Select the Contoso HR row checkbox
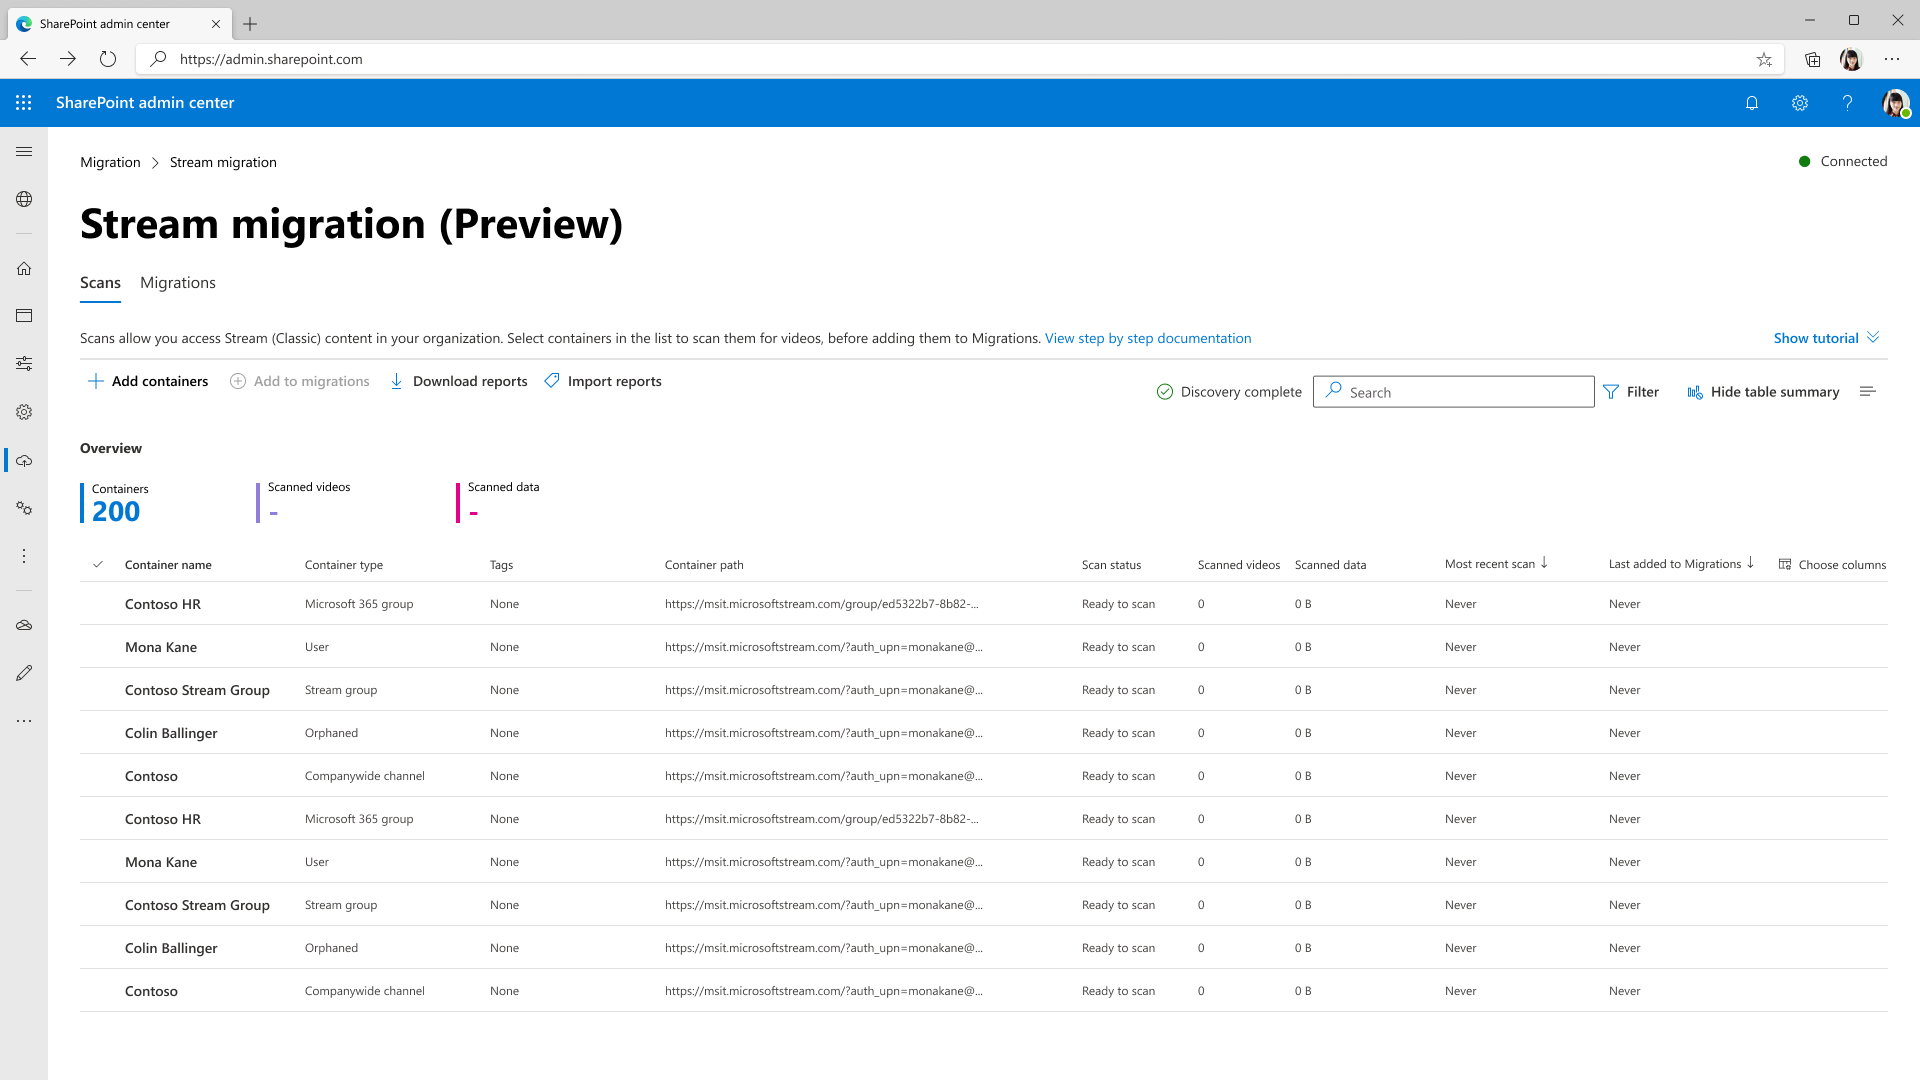Viewport: 1920px width, 1080px height. [99, 603]
